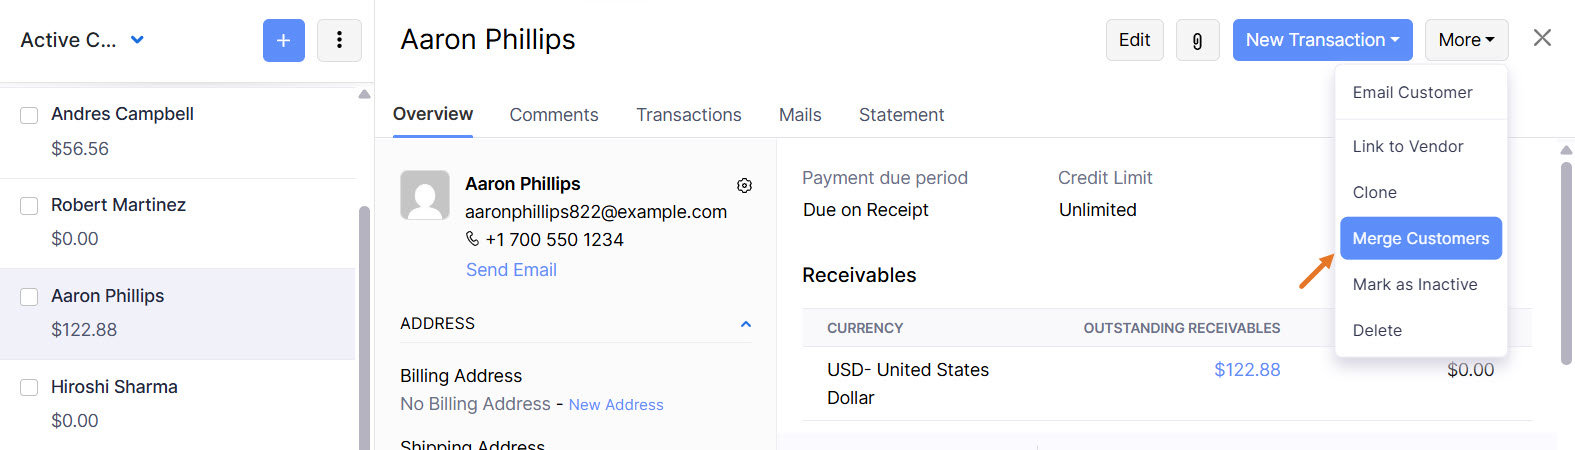The height and width of the screenshot is (450, 1575).
Task: Select the Robert Martinez checkbox
Action: pos(30,206)
